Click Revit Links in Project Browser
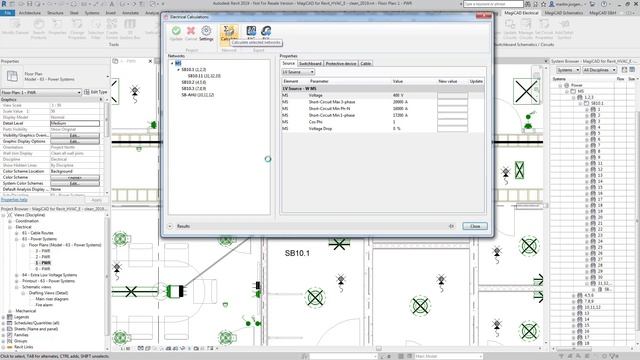This screenshot has height=360, width=640. coord(24,347)
